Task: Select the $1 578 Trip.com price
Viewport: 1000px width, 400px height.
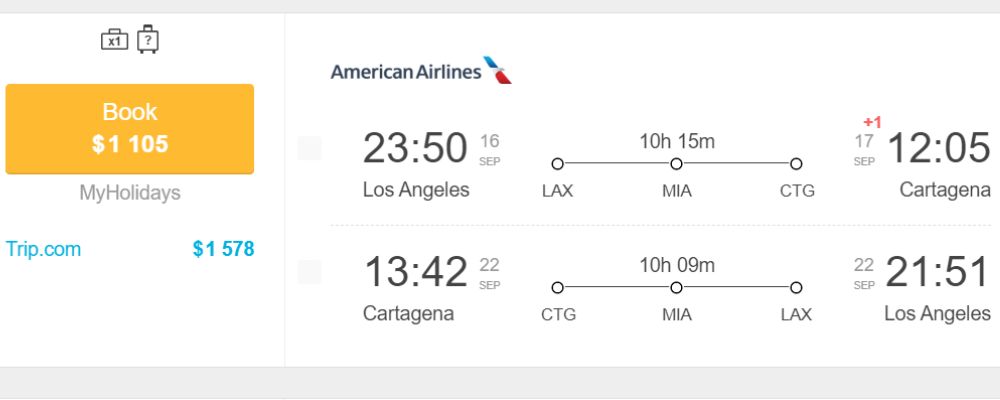Action: pos(223,249)
